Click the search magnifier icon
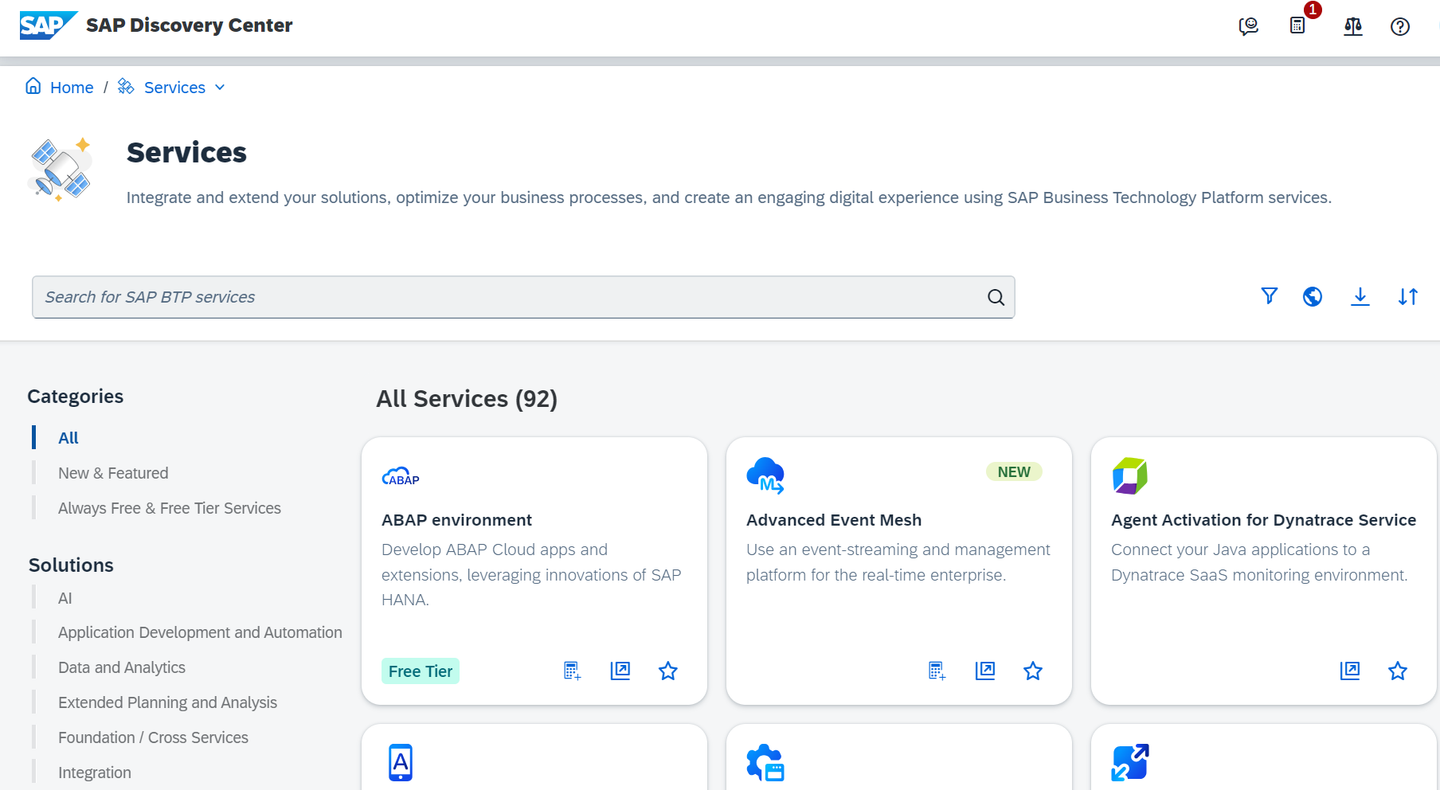 pos(996,297)
